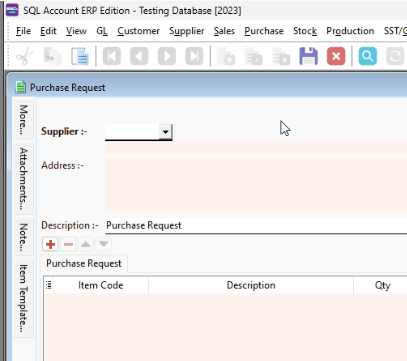This screenshot has width=407, height=361.
Task: Go to the first record
Action: coord(112,56)
